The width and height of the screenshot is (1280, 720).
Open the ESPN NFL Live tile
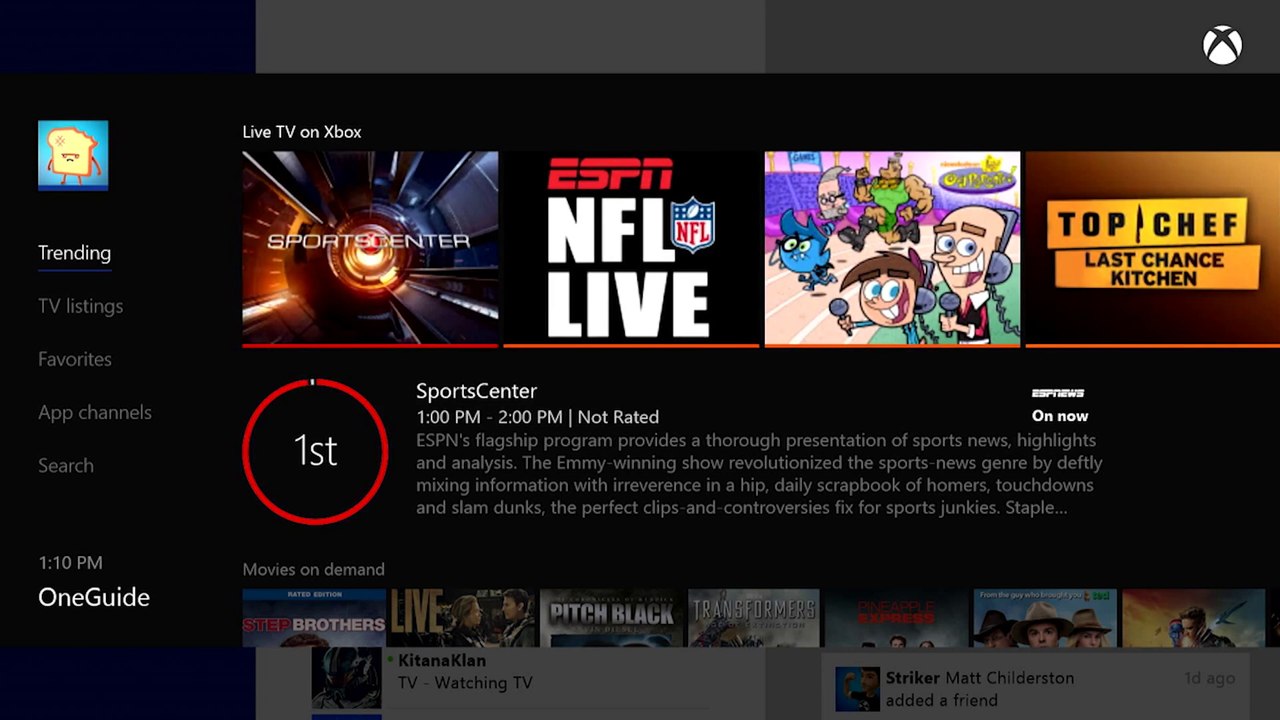tap(631, 248)
